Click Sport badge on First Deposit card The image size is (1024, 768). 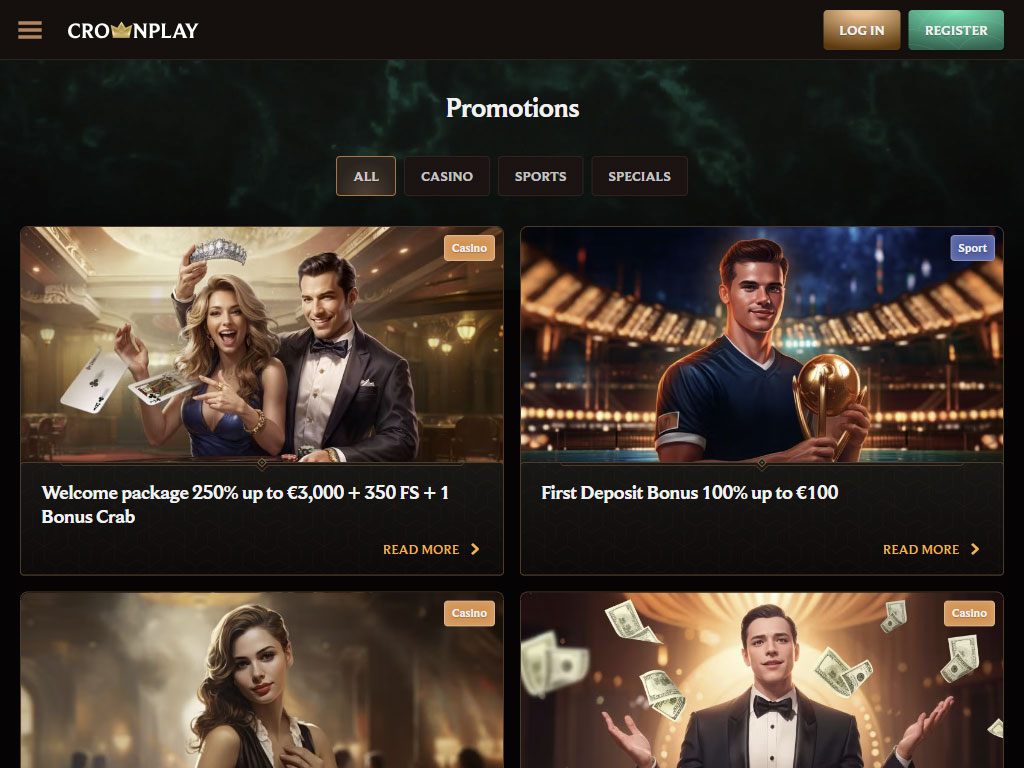tap(972, 248)
